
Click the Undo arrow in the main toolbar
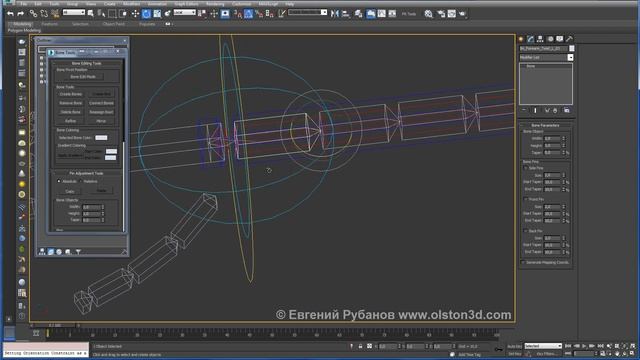pos(10,14)
